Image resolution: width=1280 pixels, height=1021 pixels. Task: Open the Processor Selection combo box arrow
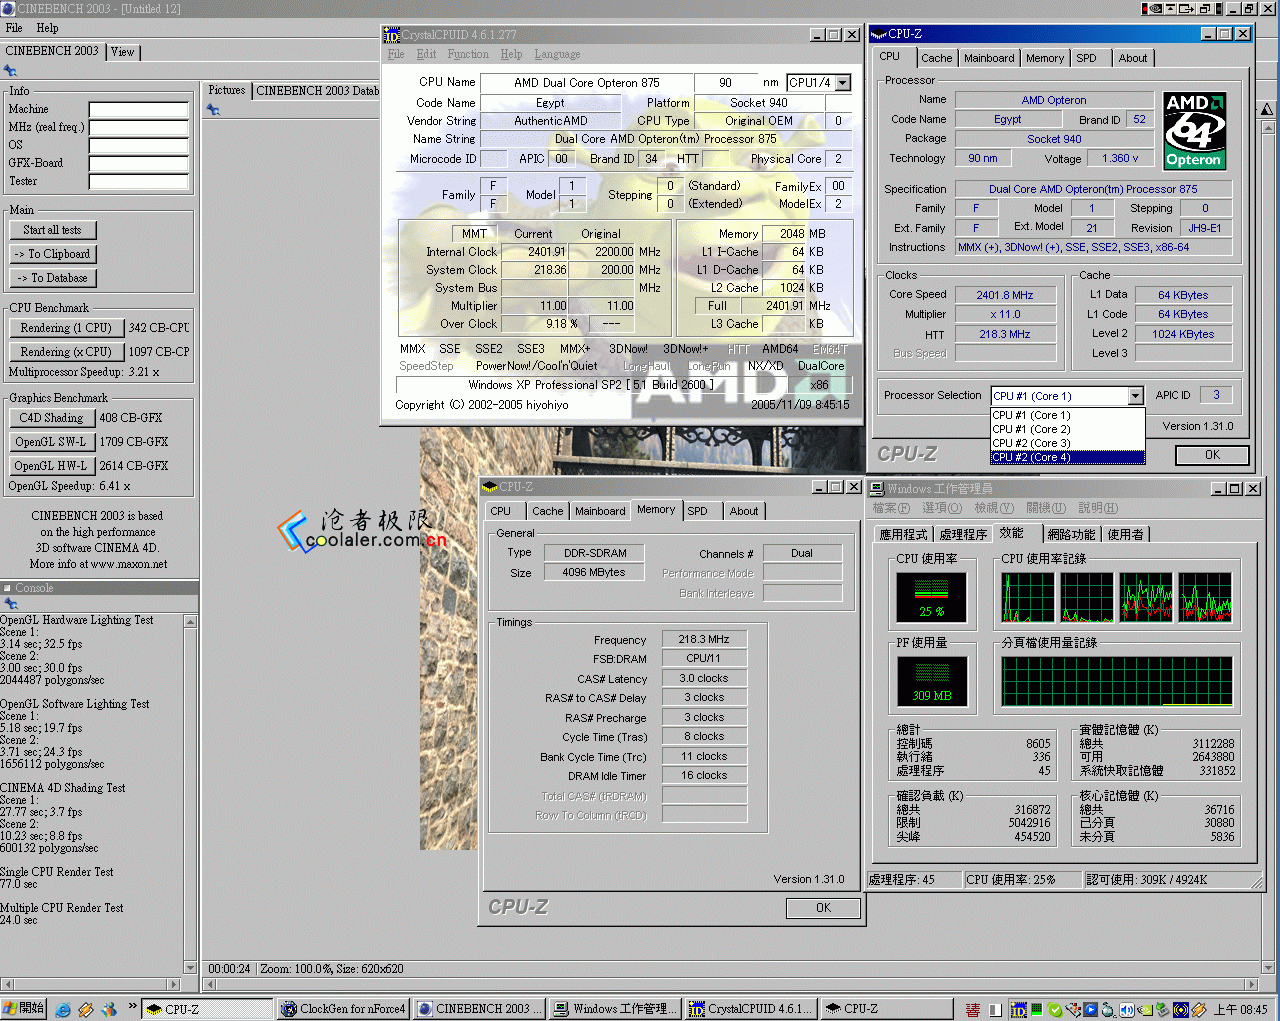tap(1135, 396)
